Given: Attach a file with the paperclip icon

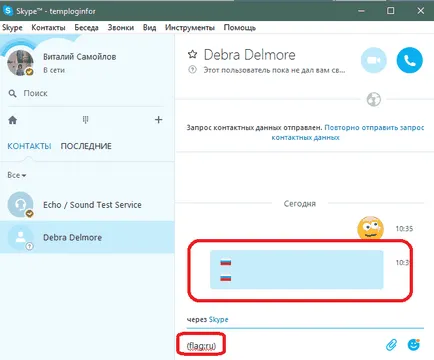Looking at the screenshot, I should point(391,345).
